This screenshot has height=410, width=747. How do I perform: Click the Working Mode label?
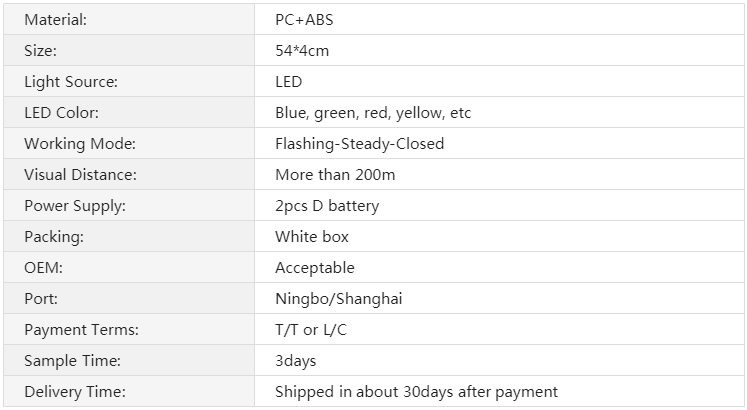click(x=80, y=143)
